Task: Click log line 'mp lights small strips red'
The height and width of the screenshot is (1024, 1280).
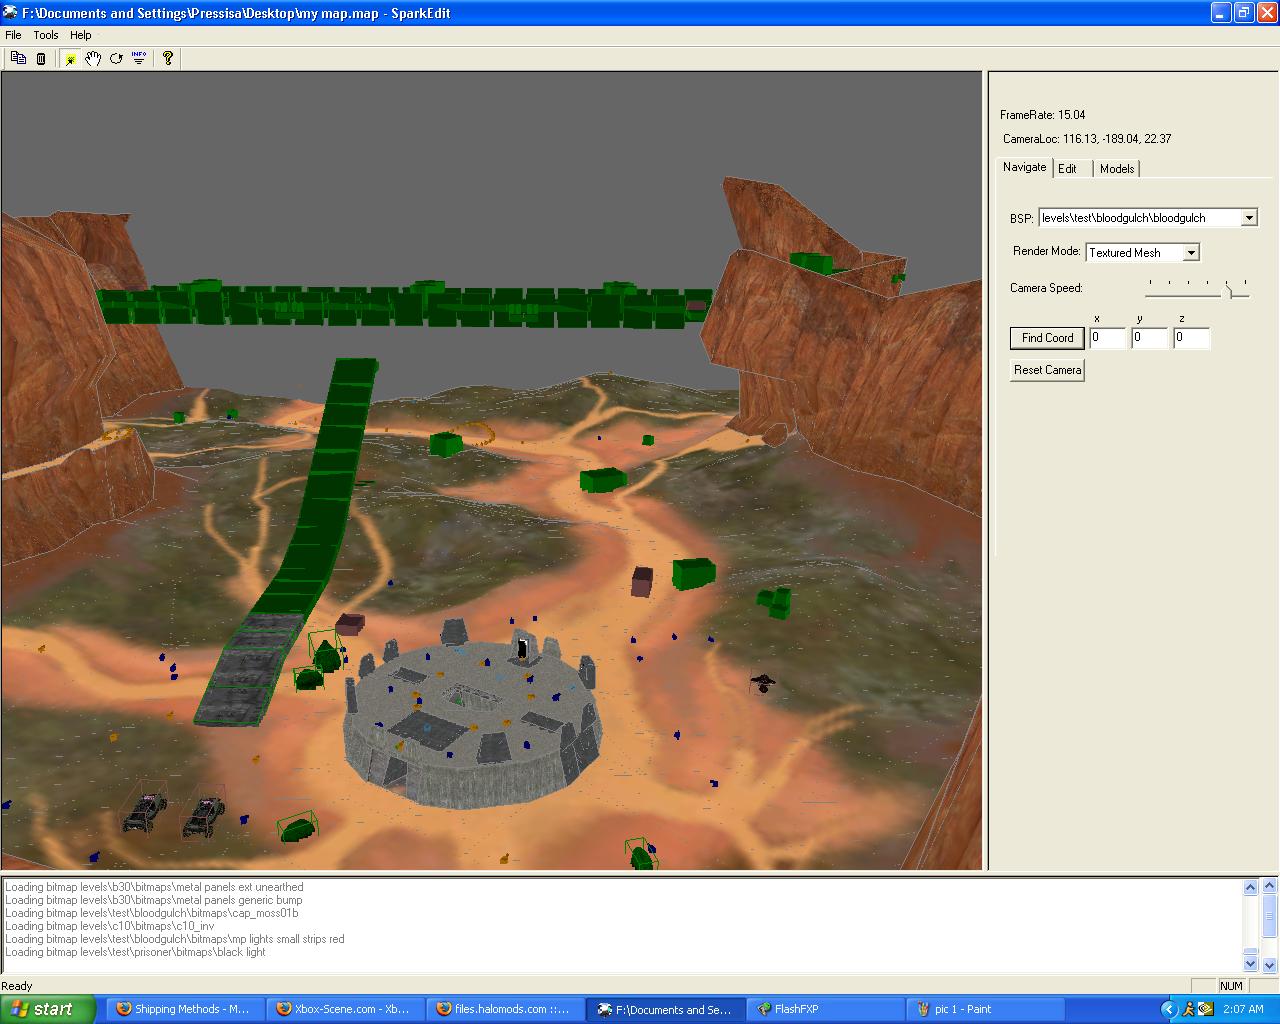Action: click(x=174, y=939)
